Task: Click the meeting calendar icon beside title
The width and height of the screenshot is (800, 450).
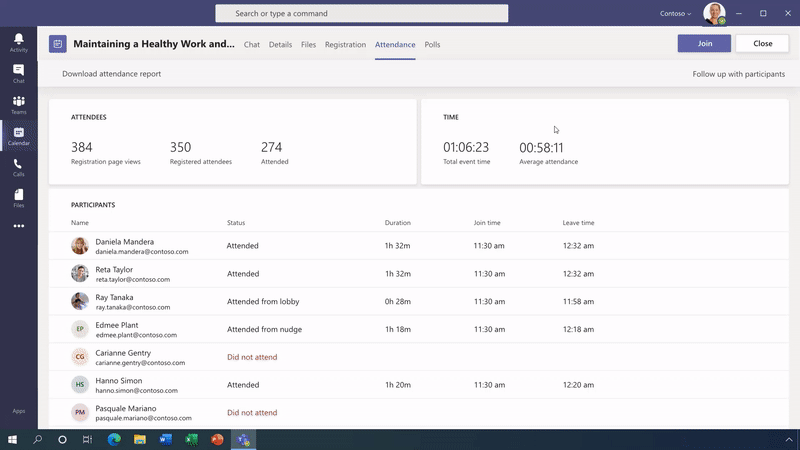Action: 58,44
